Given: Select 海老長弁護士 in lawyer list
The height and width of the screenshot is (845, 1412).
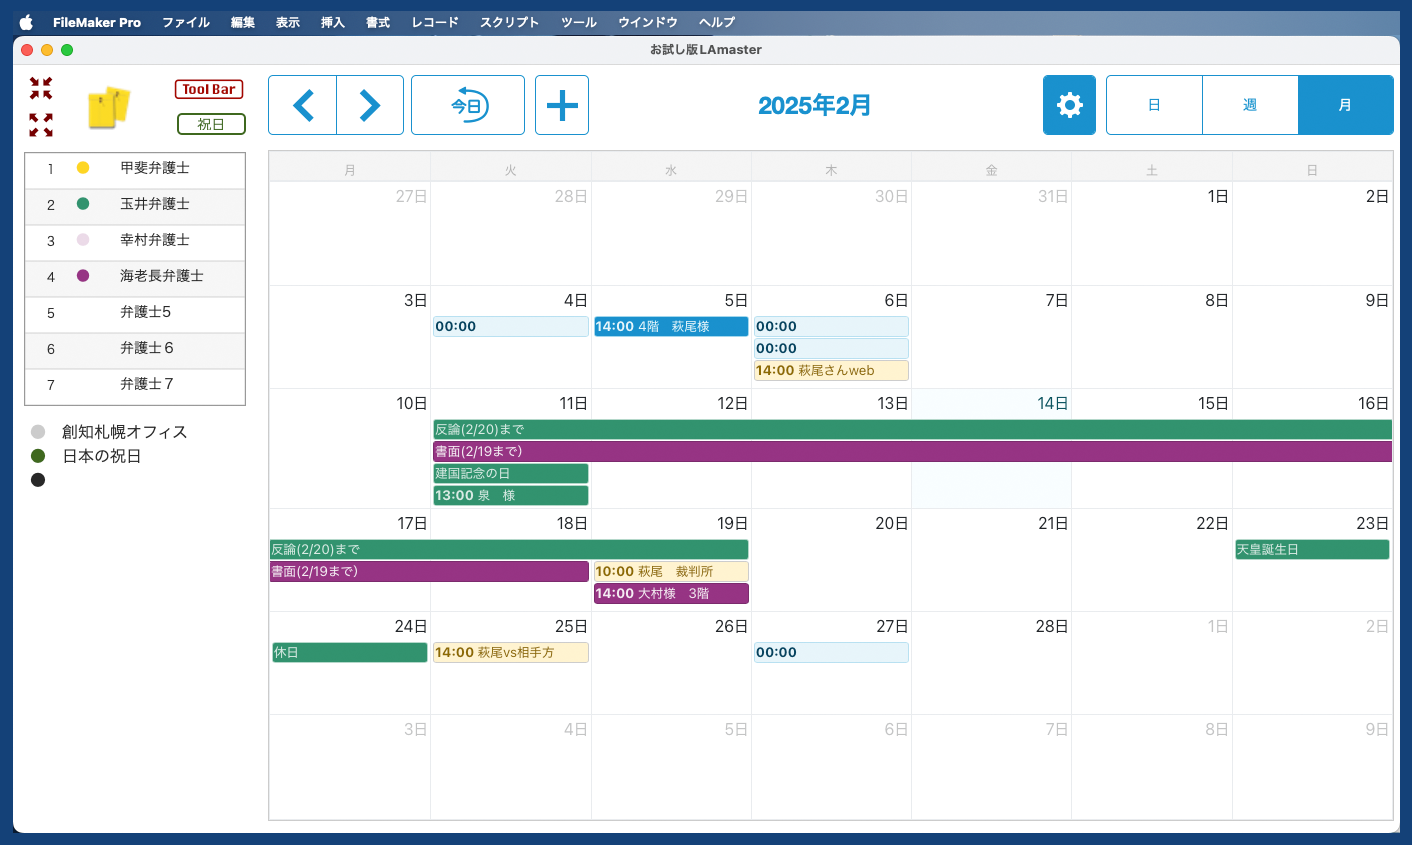Looking at the screenshot, I should 162,276.
